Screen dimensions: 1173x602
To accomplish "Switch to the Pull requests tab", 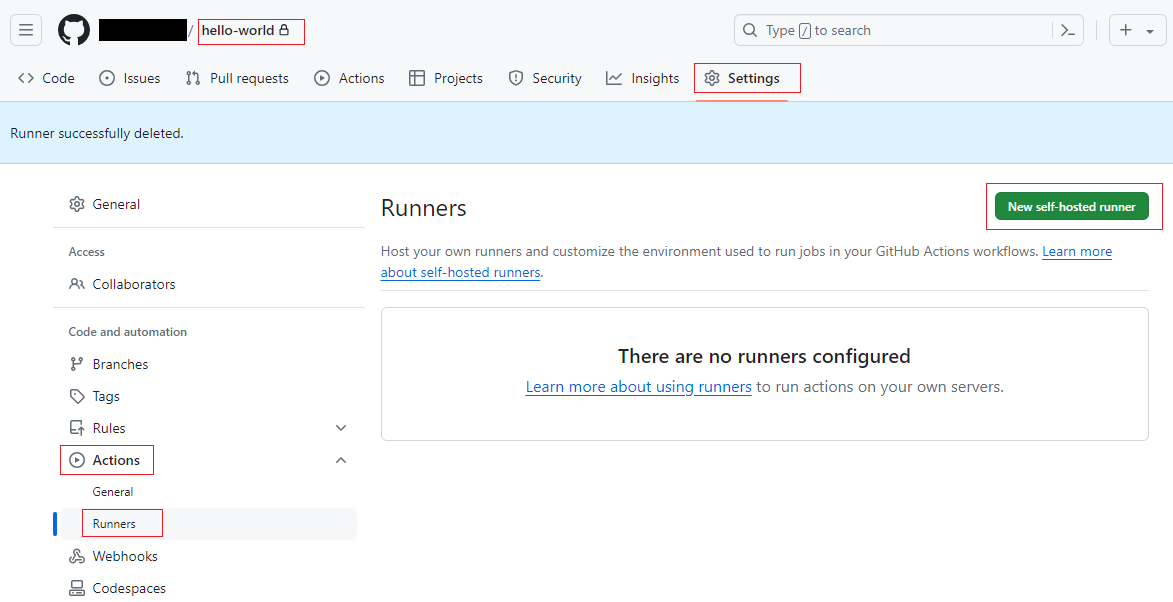I will 237,79.
